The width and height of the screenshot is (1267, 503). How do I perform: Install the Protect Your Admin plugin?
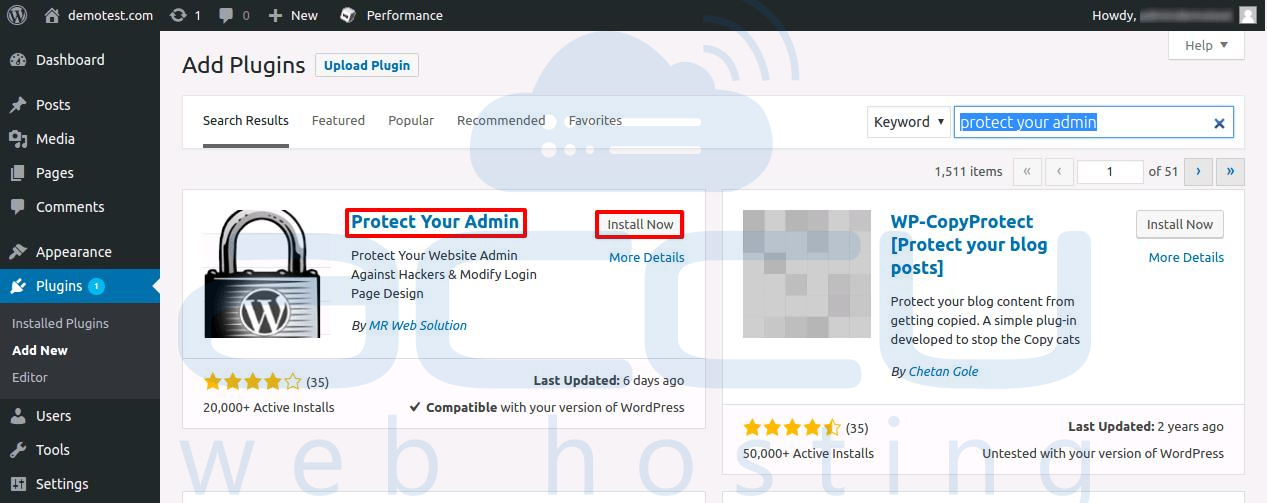[640, 225]
